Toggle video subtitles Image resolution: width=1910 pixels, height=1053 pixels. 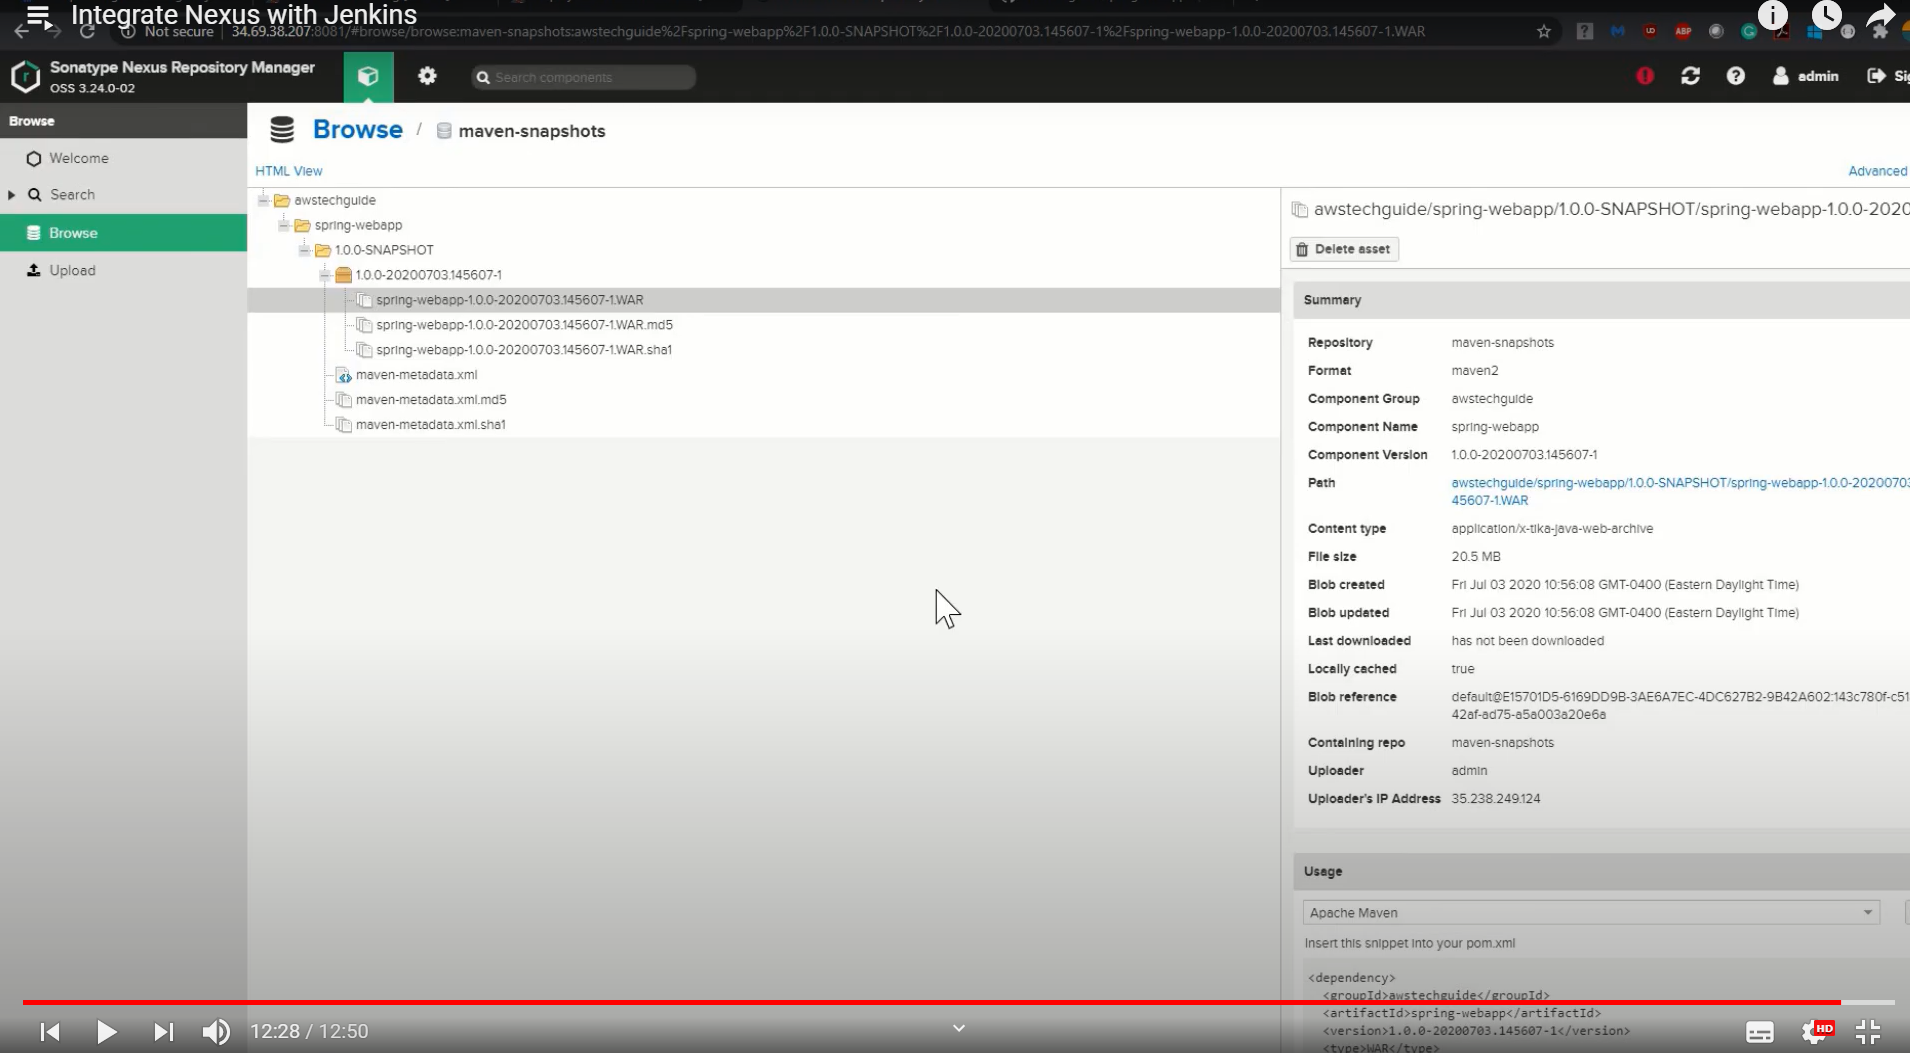point(1760,1032)
